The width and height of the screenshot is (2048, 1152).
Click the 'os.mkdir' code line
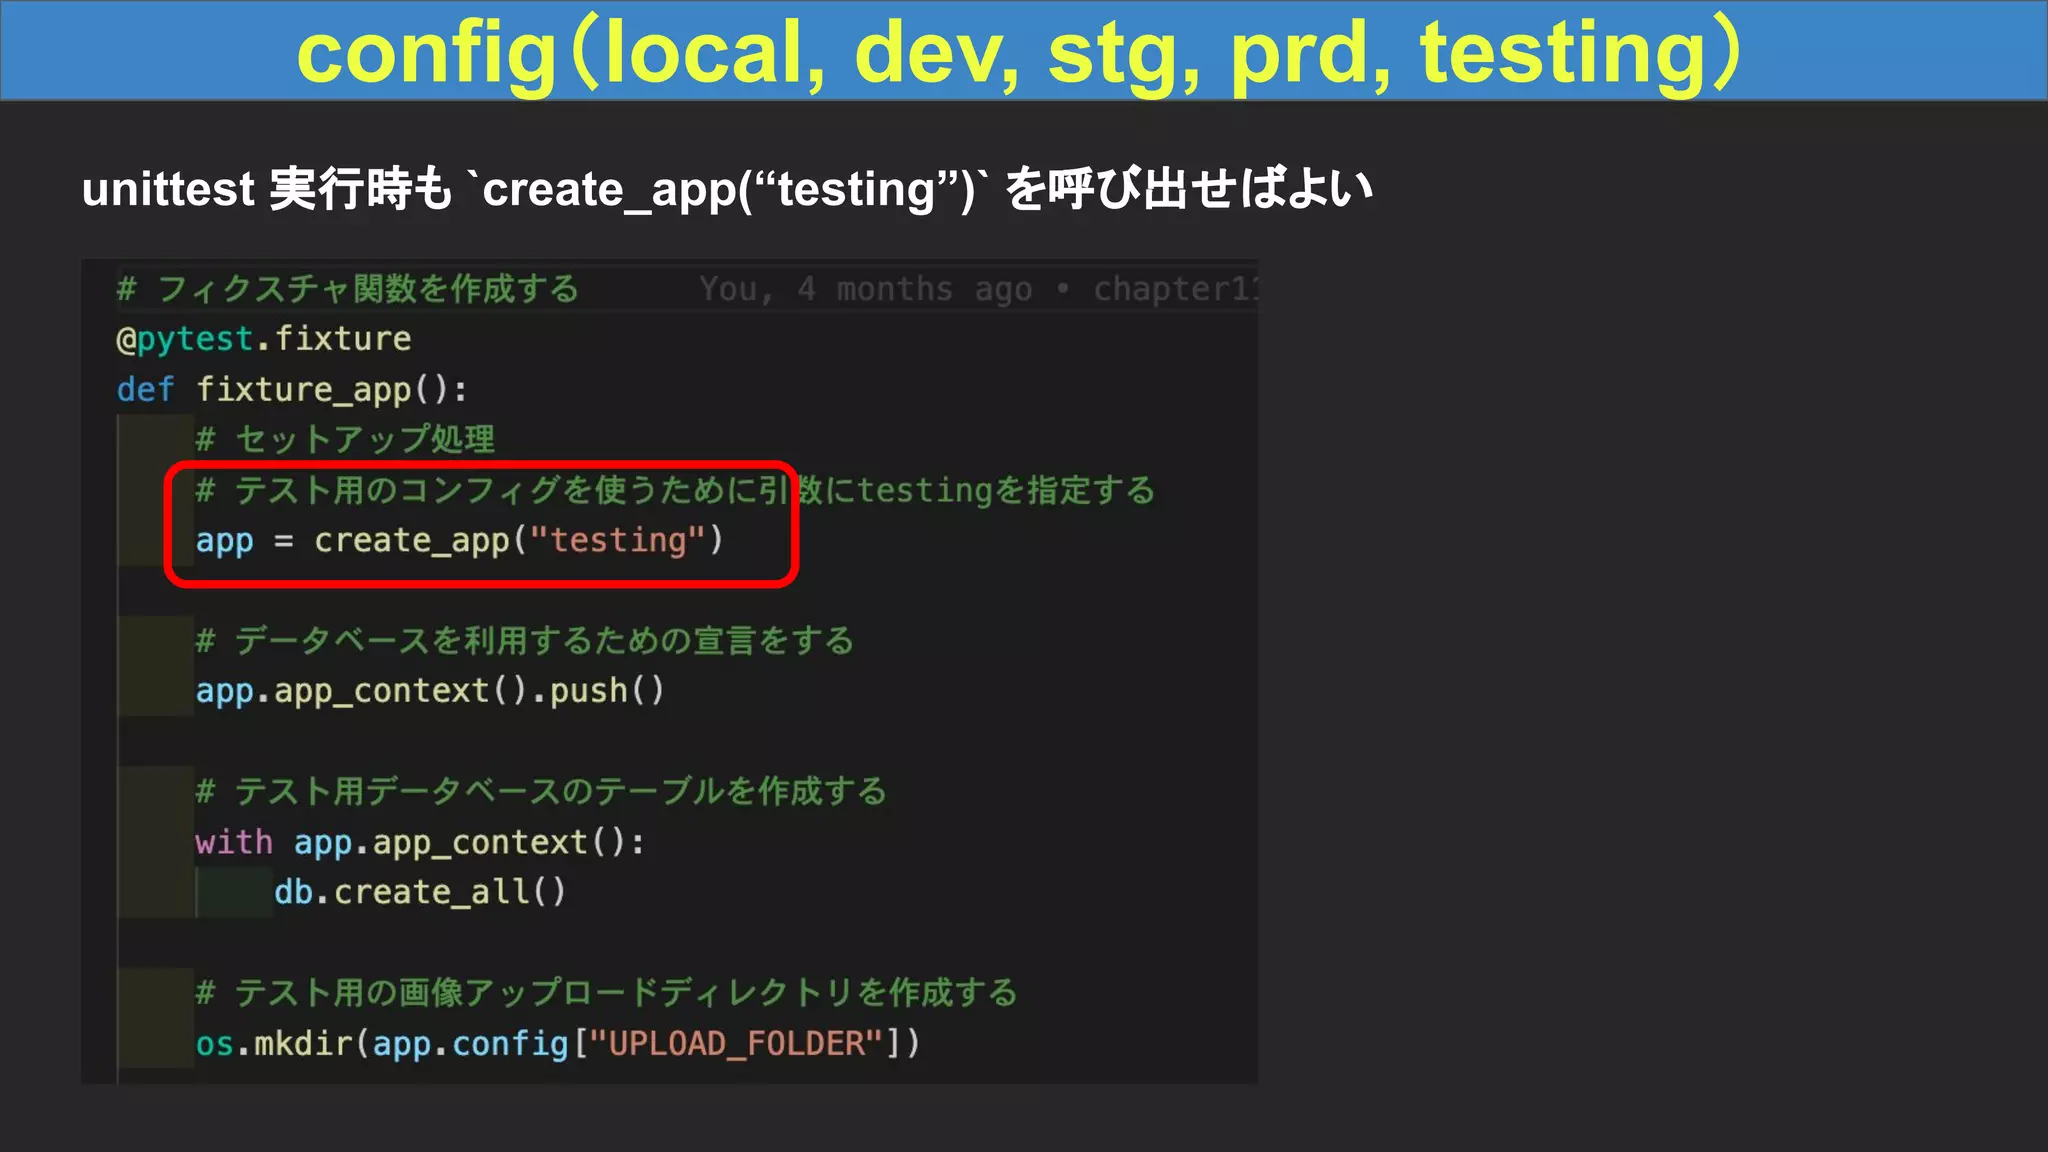pos(556,1044)
